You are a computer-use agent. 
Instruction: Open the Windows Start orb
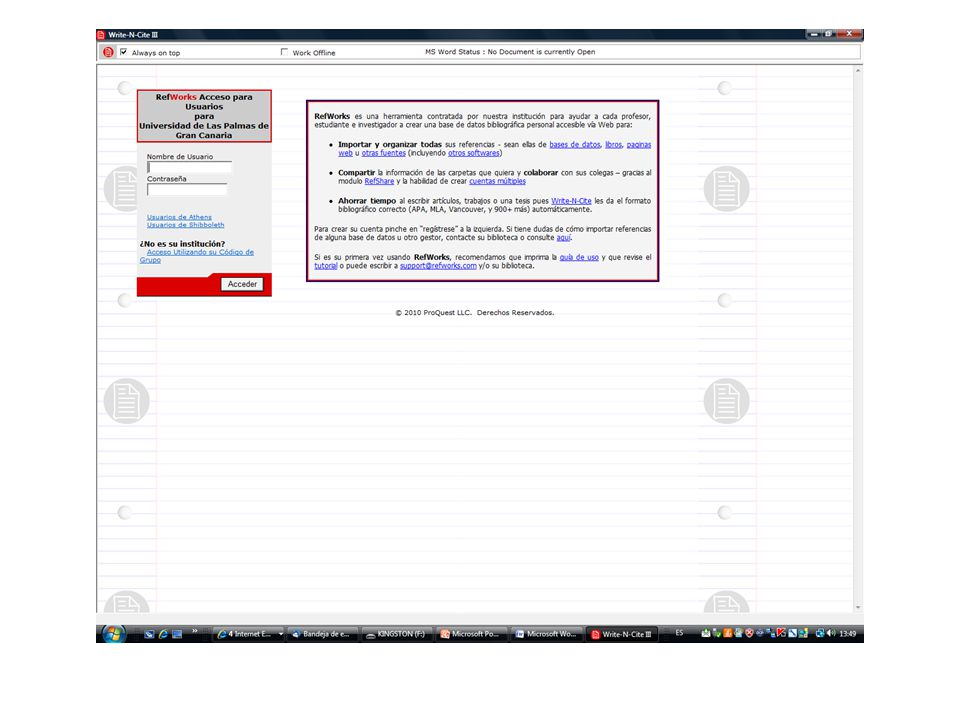114,634
